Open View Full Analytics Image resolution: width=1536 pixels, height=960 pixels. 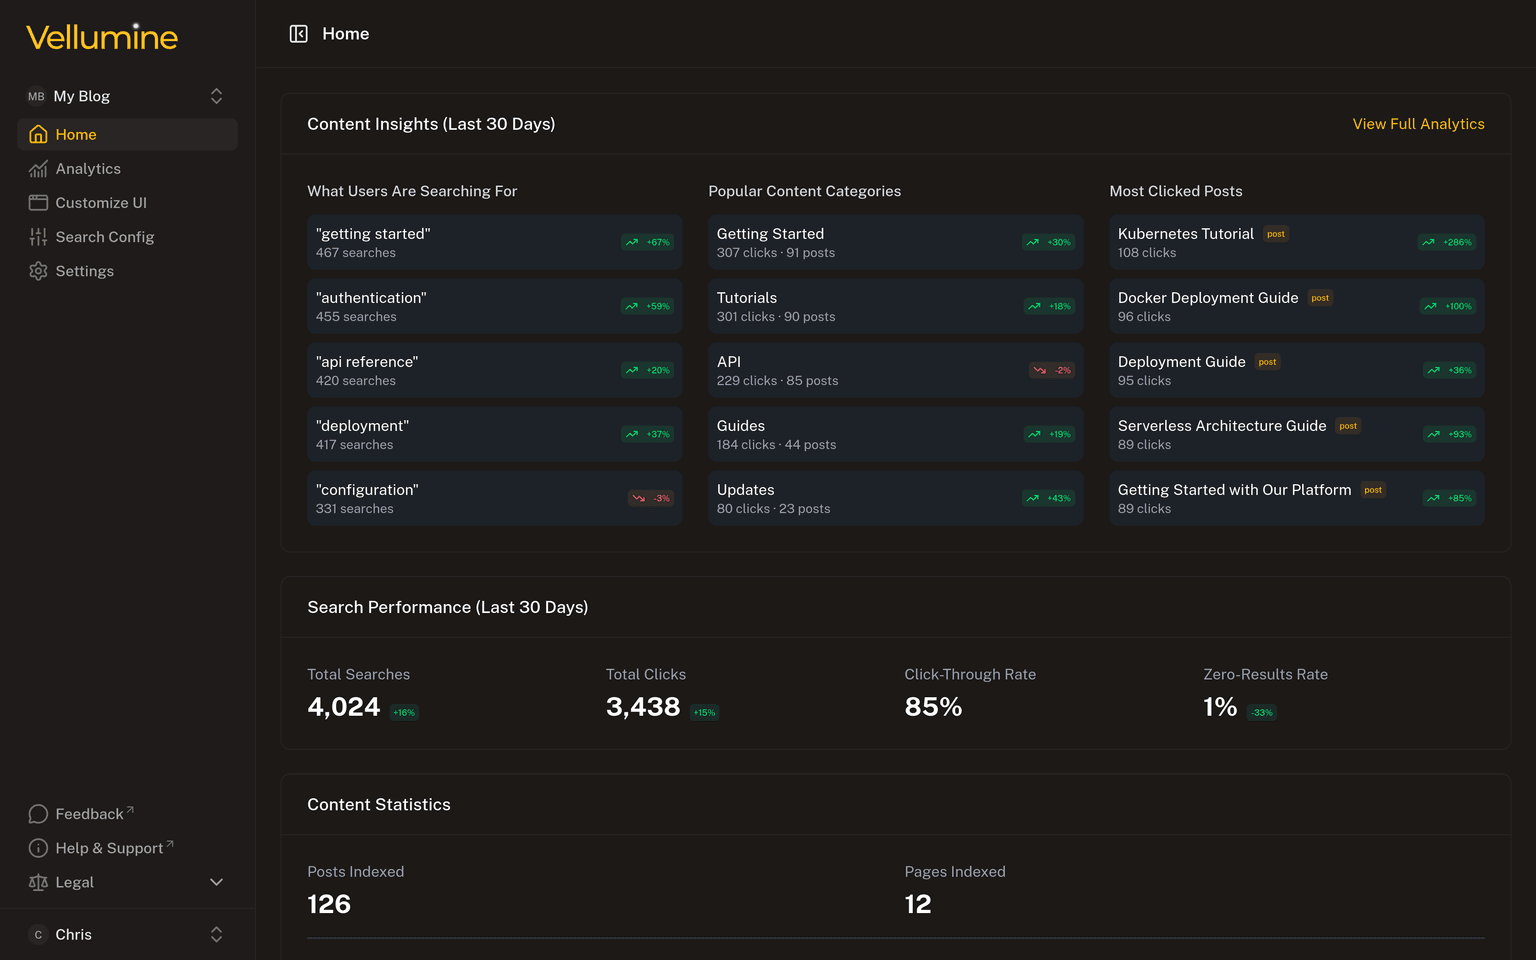pyautogui.click(x=1418, y=123)
